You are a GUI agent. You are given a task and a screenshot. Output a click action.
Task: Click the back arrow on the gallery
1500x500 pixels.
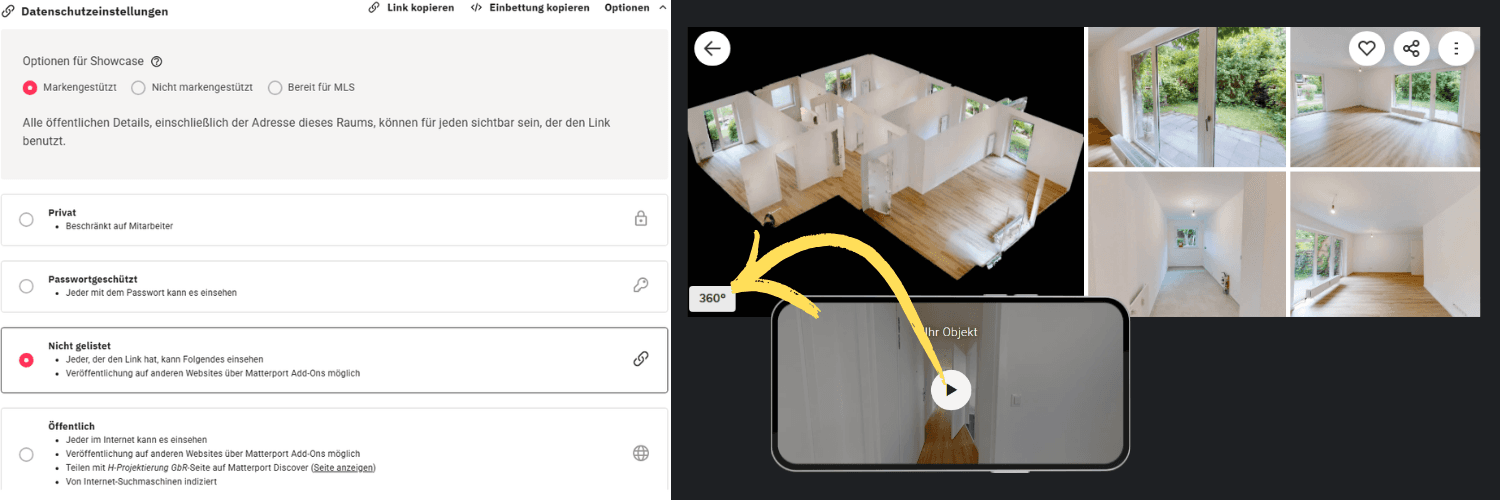click(712, 48)
